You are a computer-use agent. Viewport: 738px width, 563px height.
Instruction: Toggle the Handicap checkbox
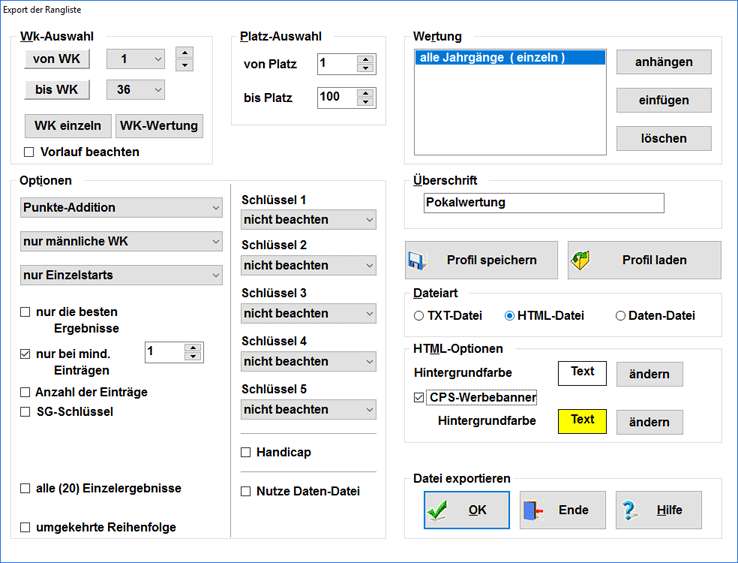pyautogui.click(x=246, y=453)
